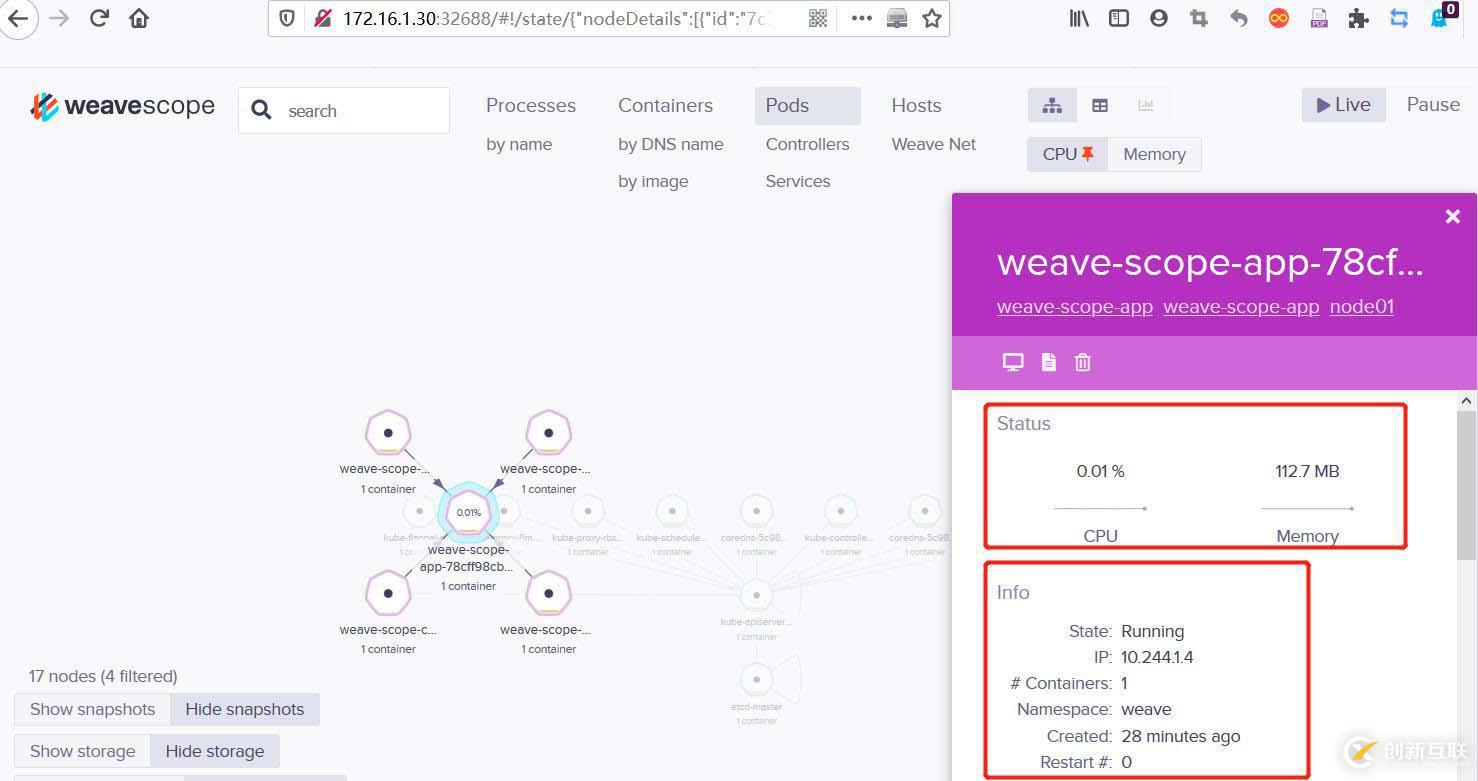Image resolution: width=1478 pixels, height=781 pixels.
Task: Open the Containers topology
Action: 665,105
